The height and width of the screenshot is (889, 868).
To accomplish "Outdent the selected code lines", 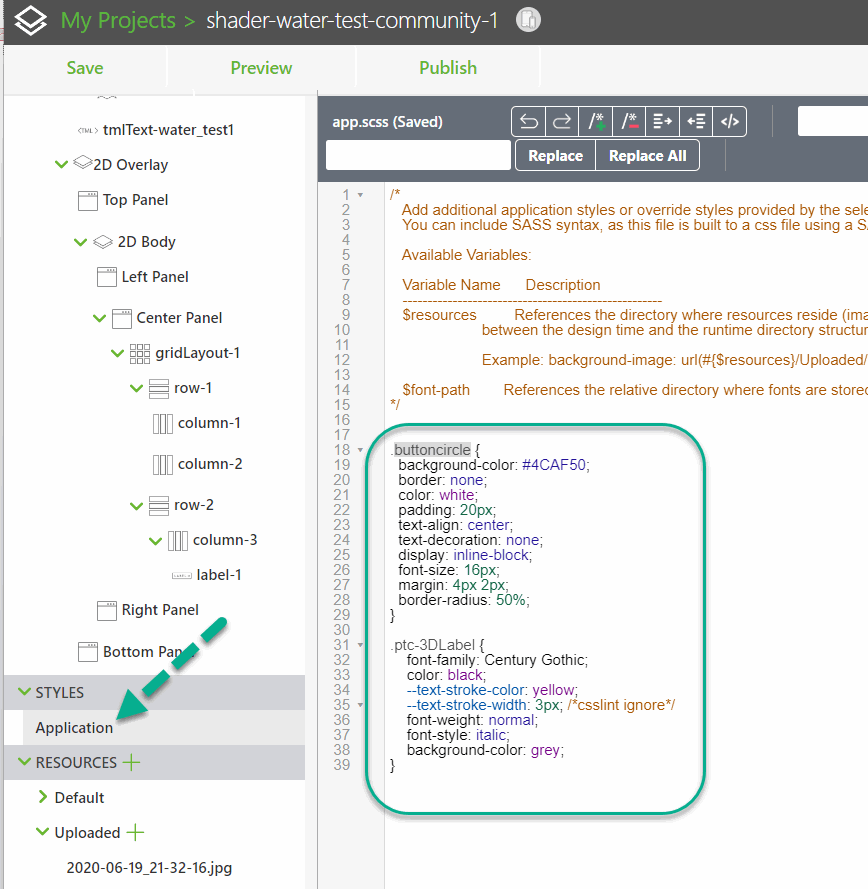I will (x=696, y=122).
